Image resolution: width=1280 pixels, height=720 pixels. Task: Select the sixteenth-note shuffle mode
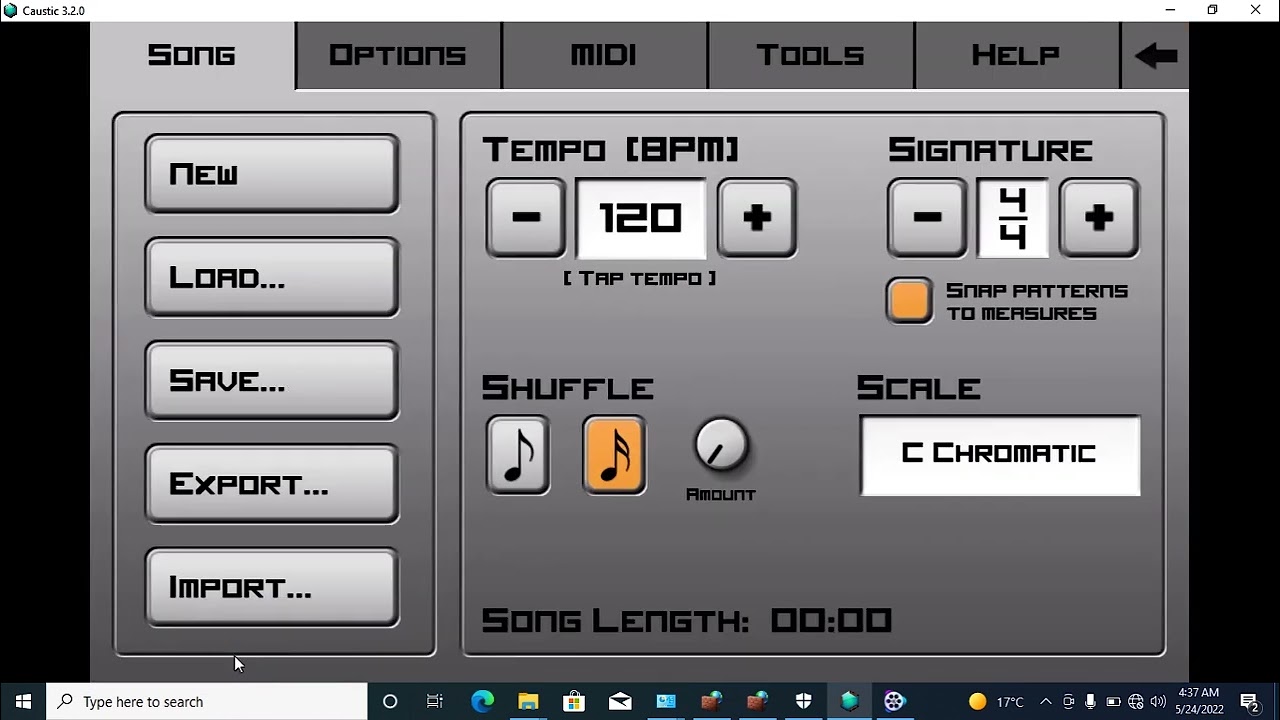(x=614, y=455)
